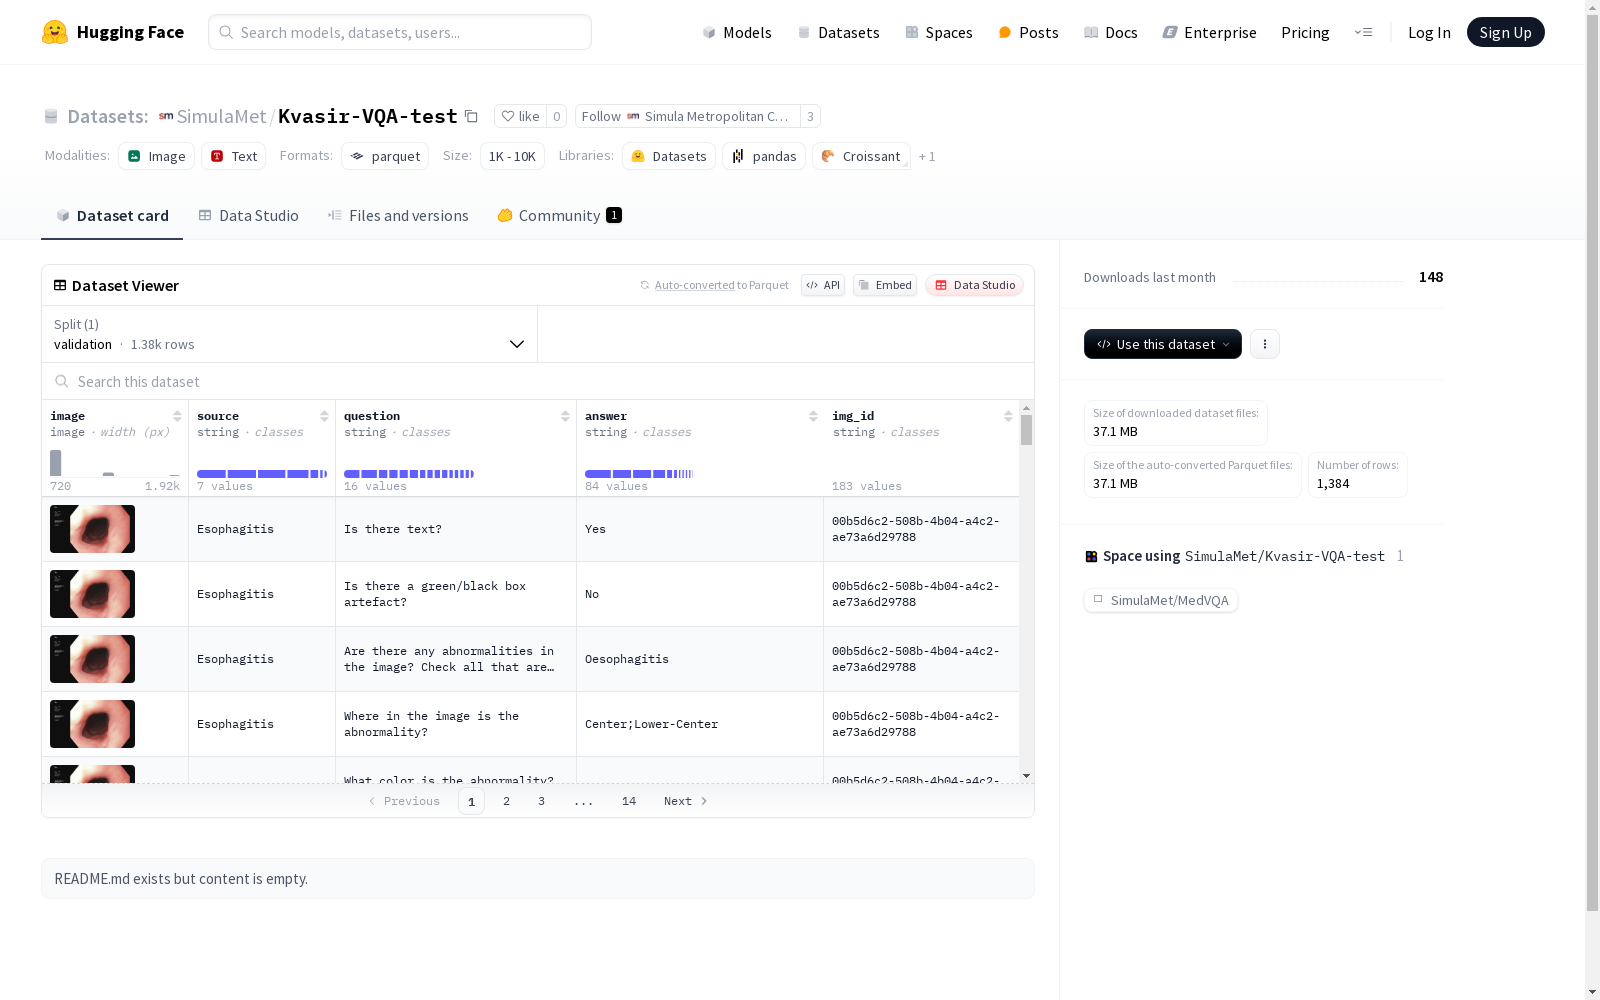Expand the Split validation dropdown
Screen dimensions: 1600x1000
(x=290, y=334)
